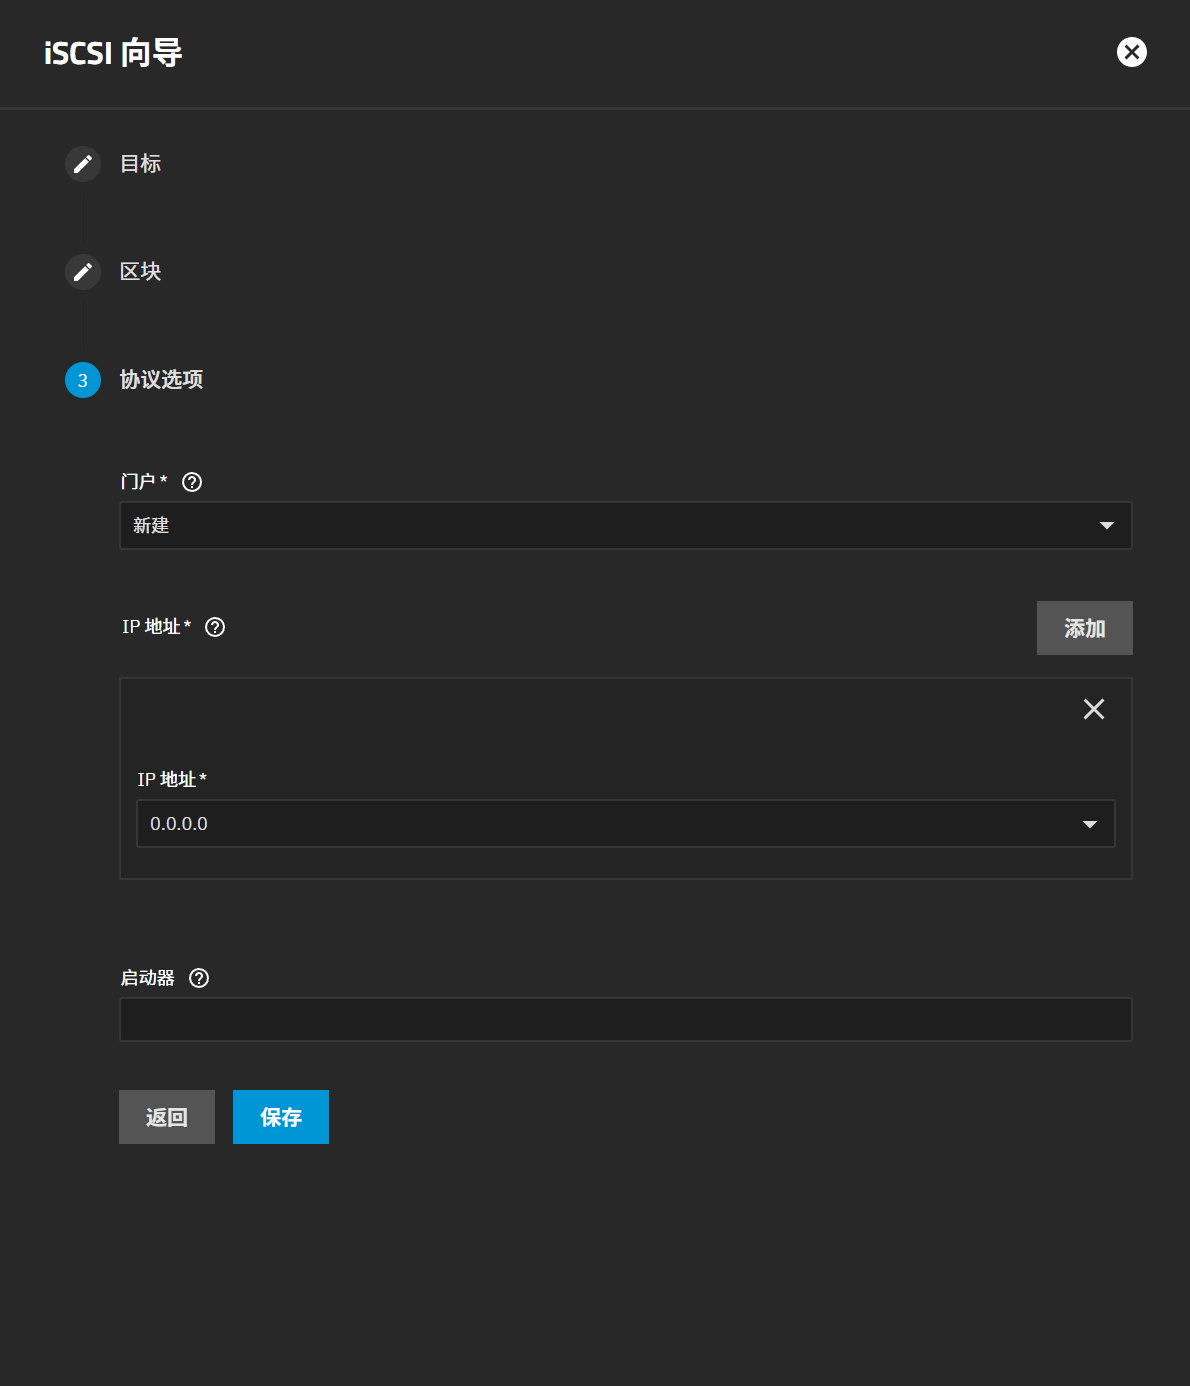Select the 协议选项 step label

pyautogui.click(x=161, y=380)
